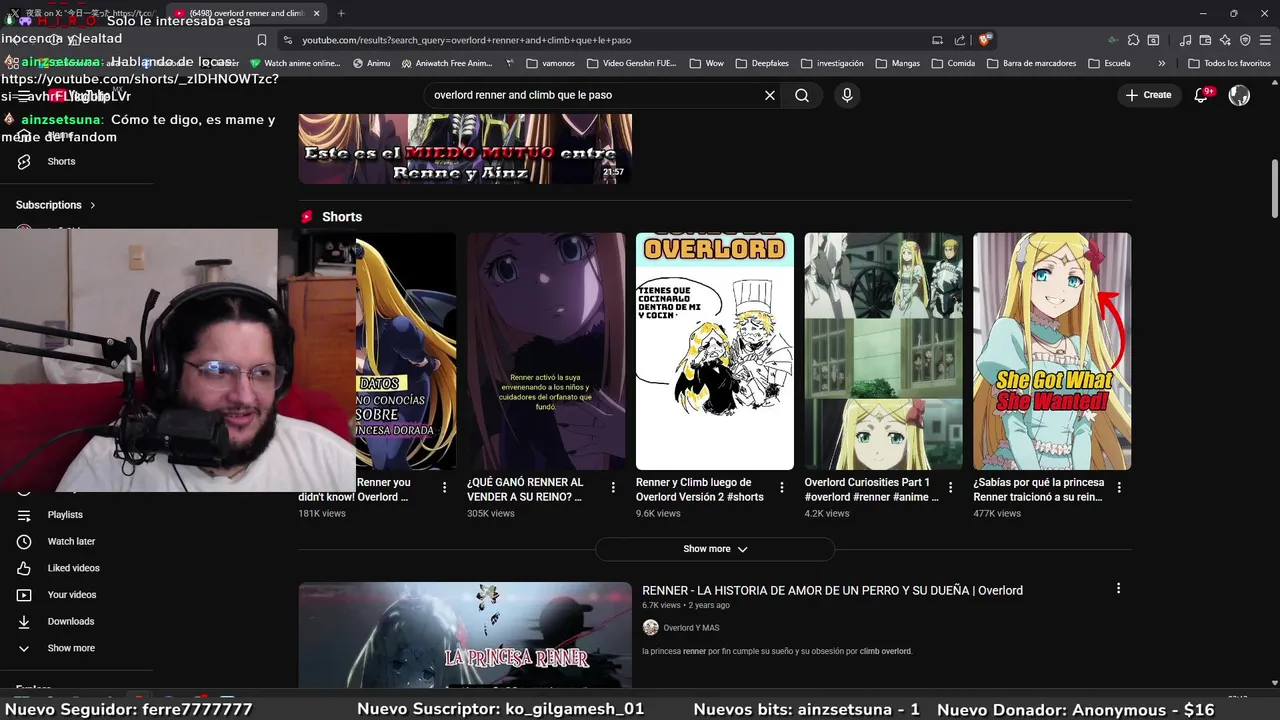
Task: Open the 'Renner activó' short thumbnail
Action: pos(546,351)
